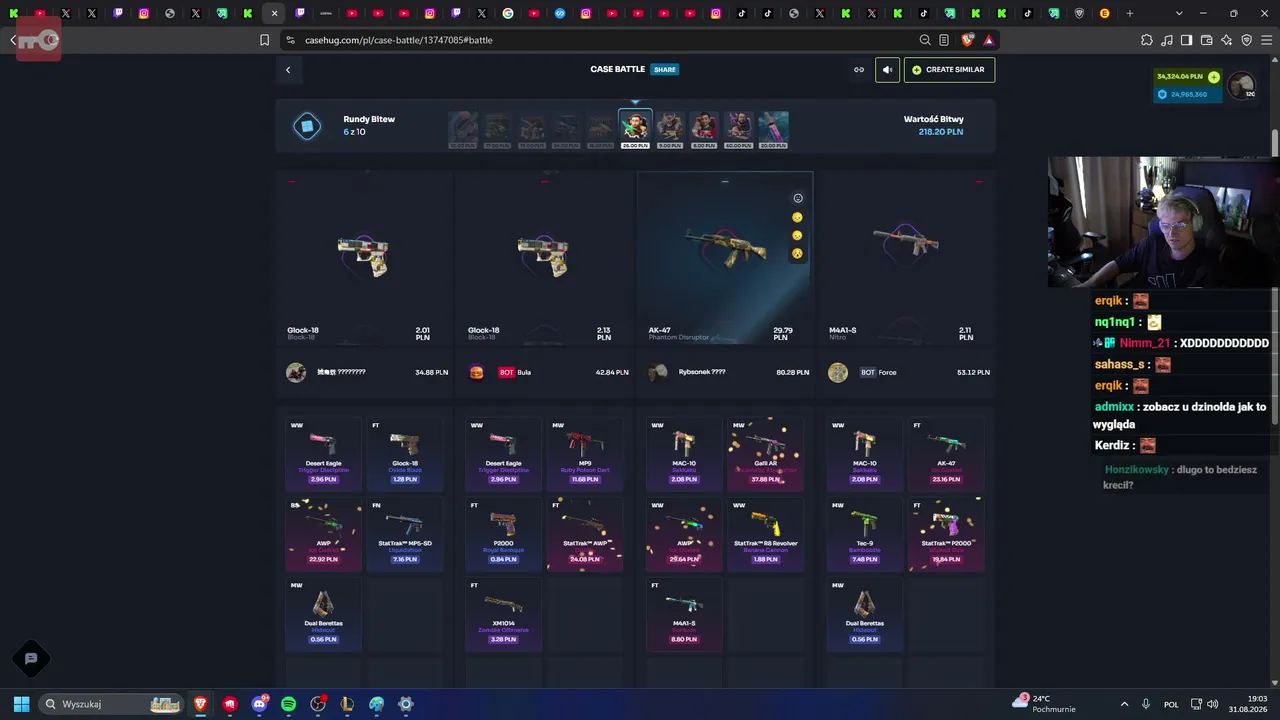Click the Tec-9 Bamboozle card
This screenshot has height=720, width=1280.
pos(864,533)
